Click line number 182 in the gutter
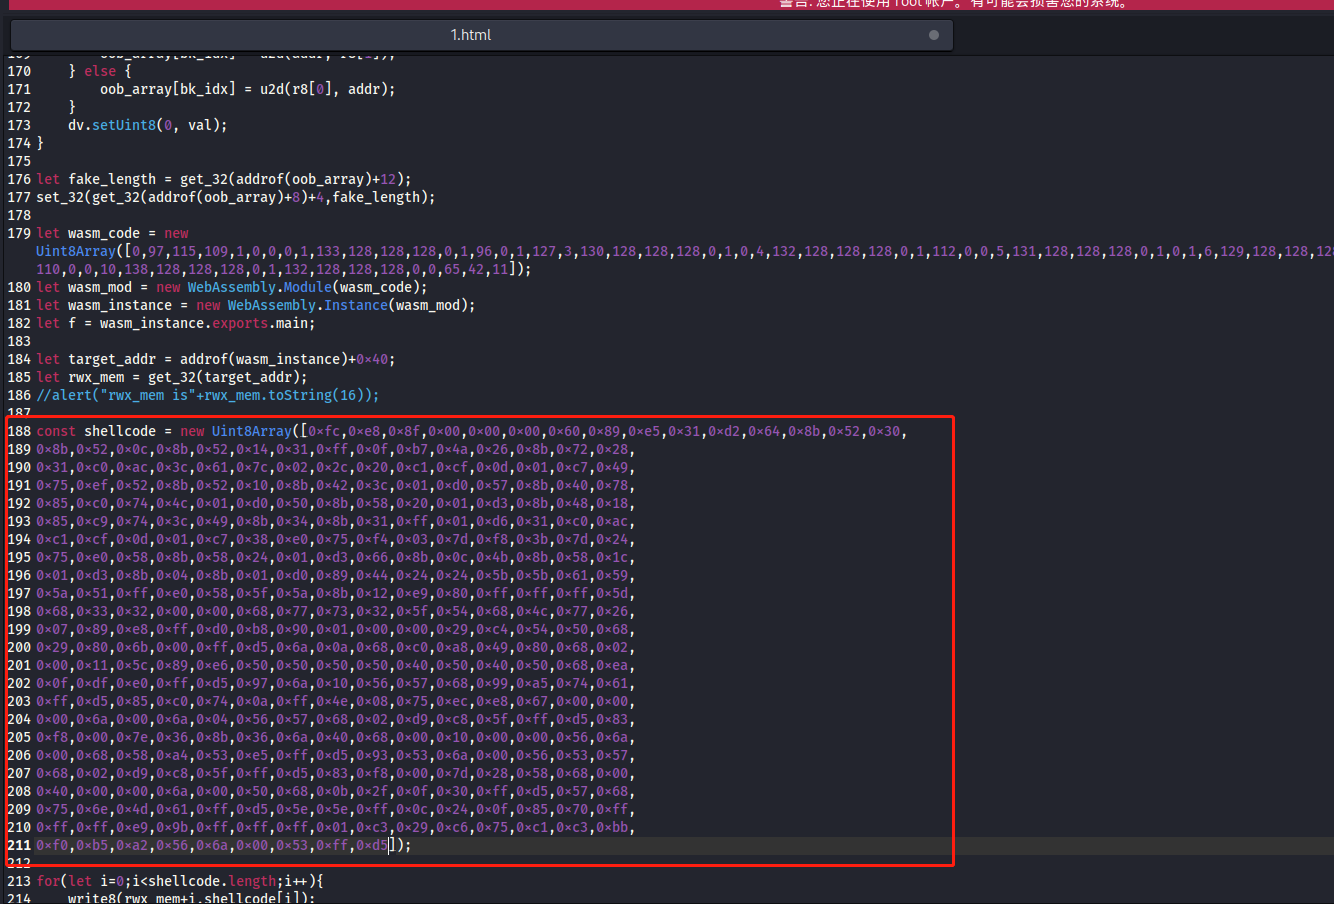This screenshot has height=904, width=1334. click(x=19, y=323)
